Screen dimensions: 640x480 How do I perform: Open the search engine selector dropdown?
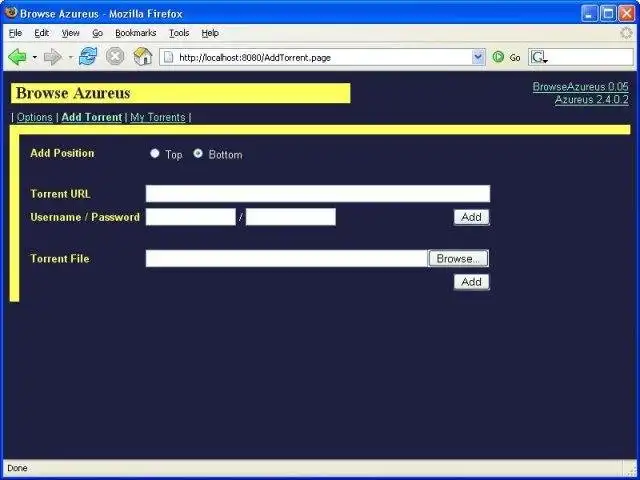pos(539,58)
